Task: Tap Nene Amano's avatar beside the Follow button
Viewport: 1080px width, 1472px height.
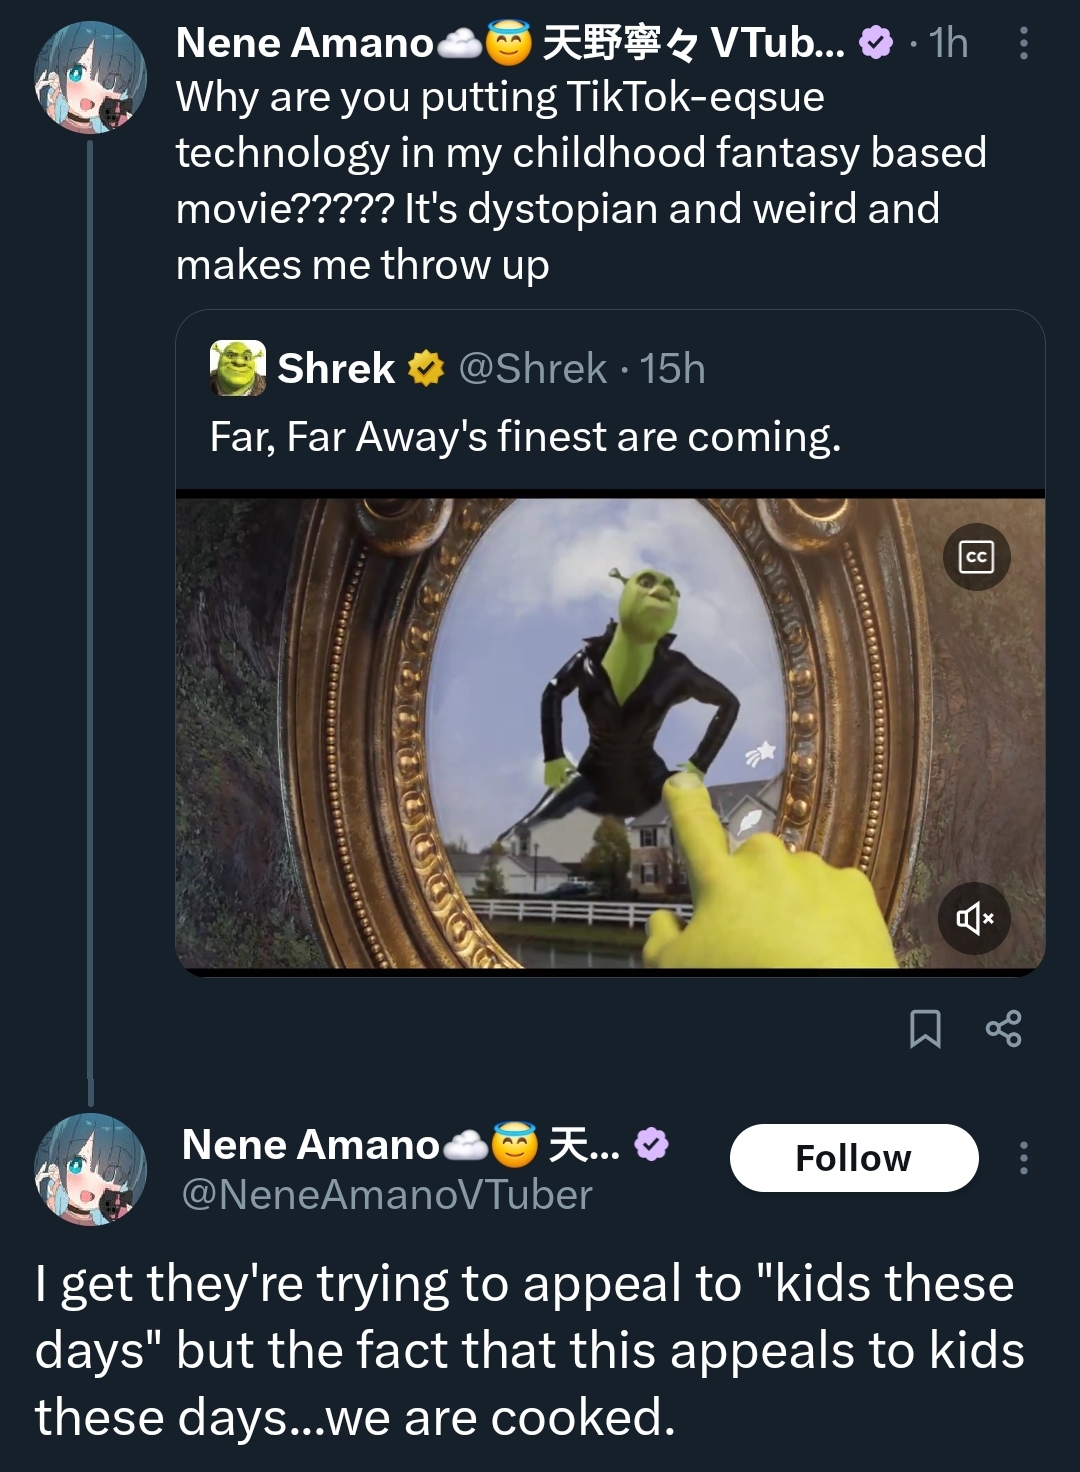Action: [90, 1169]
